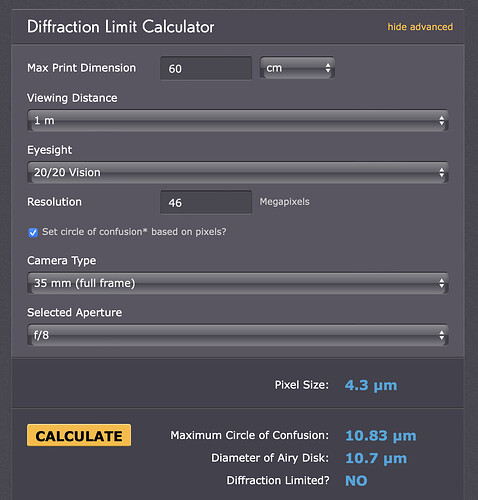478x500 pixels.
Task: Open the Camera Type dropdown showing 35 mm
Action: (x=238, y=283)
